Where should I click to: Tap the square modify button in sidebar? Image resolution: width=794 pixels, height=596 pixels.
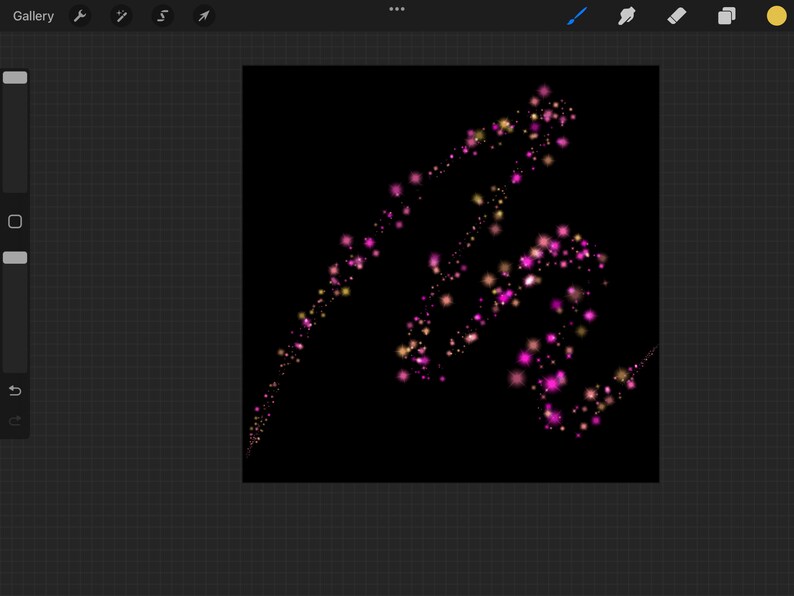15,221
